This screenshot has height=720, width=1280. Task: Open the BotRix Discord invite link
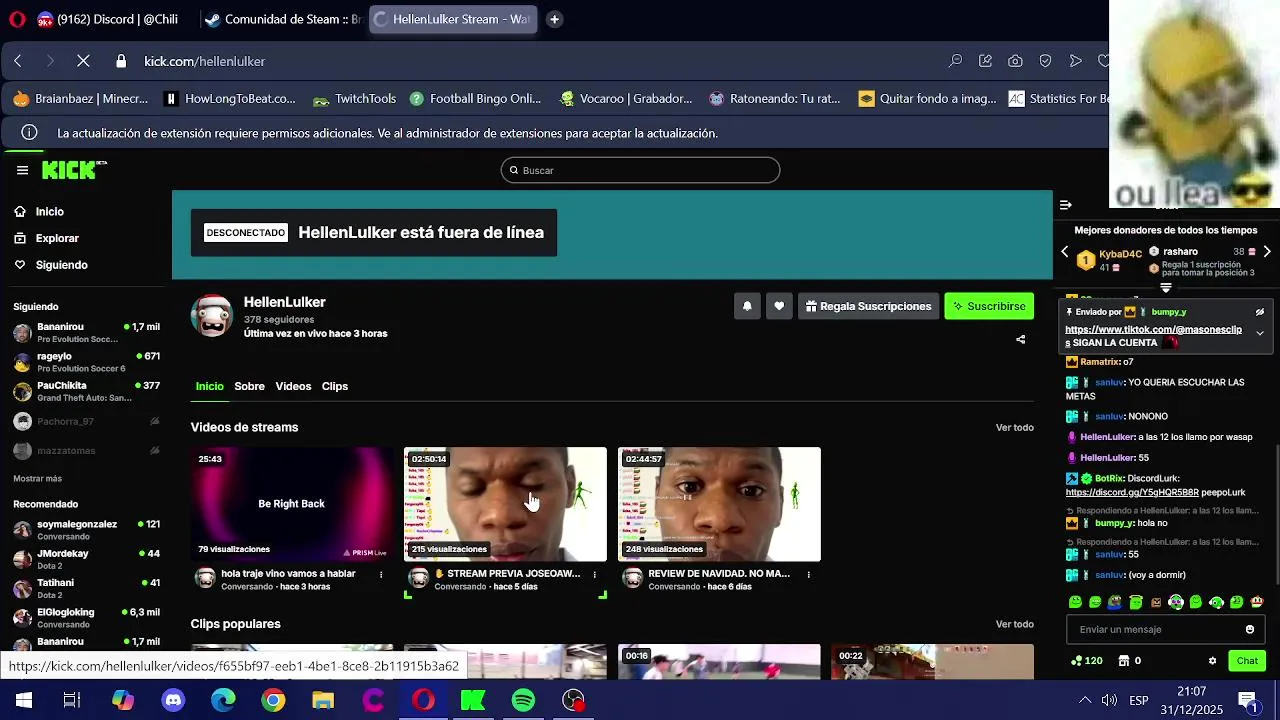point(1132,492)
